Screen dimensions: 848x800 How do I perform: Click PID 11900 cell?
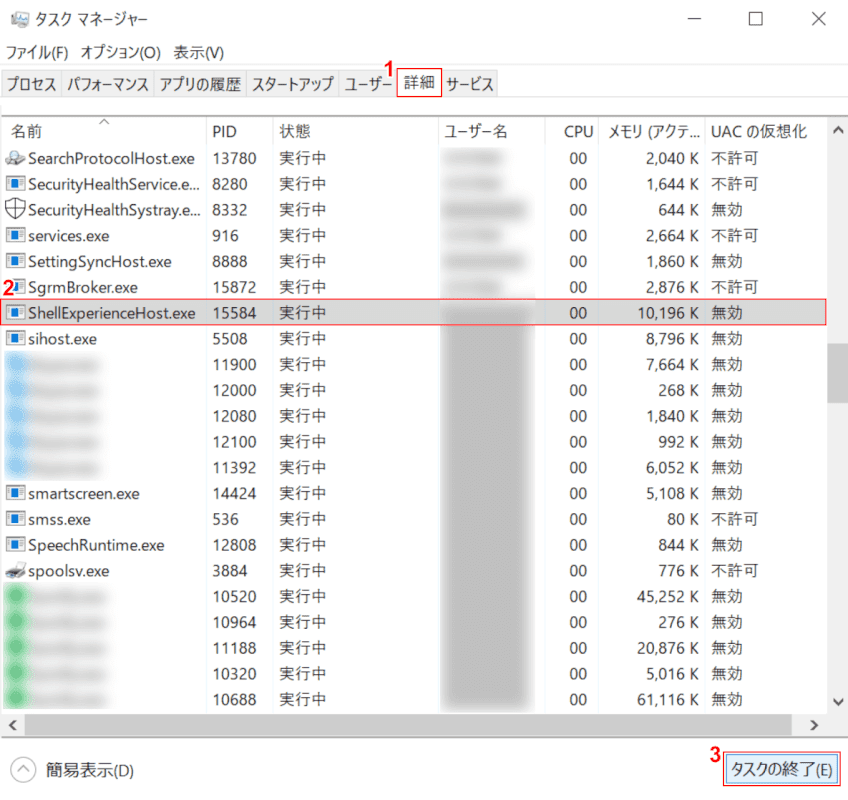click(x=234, y=365)
